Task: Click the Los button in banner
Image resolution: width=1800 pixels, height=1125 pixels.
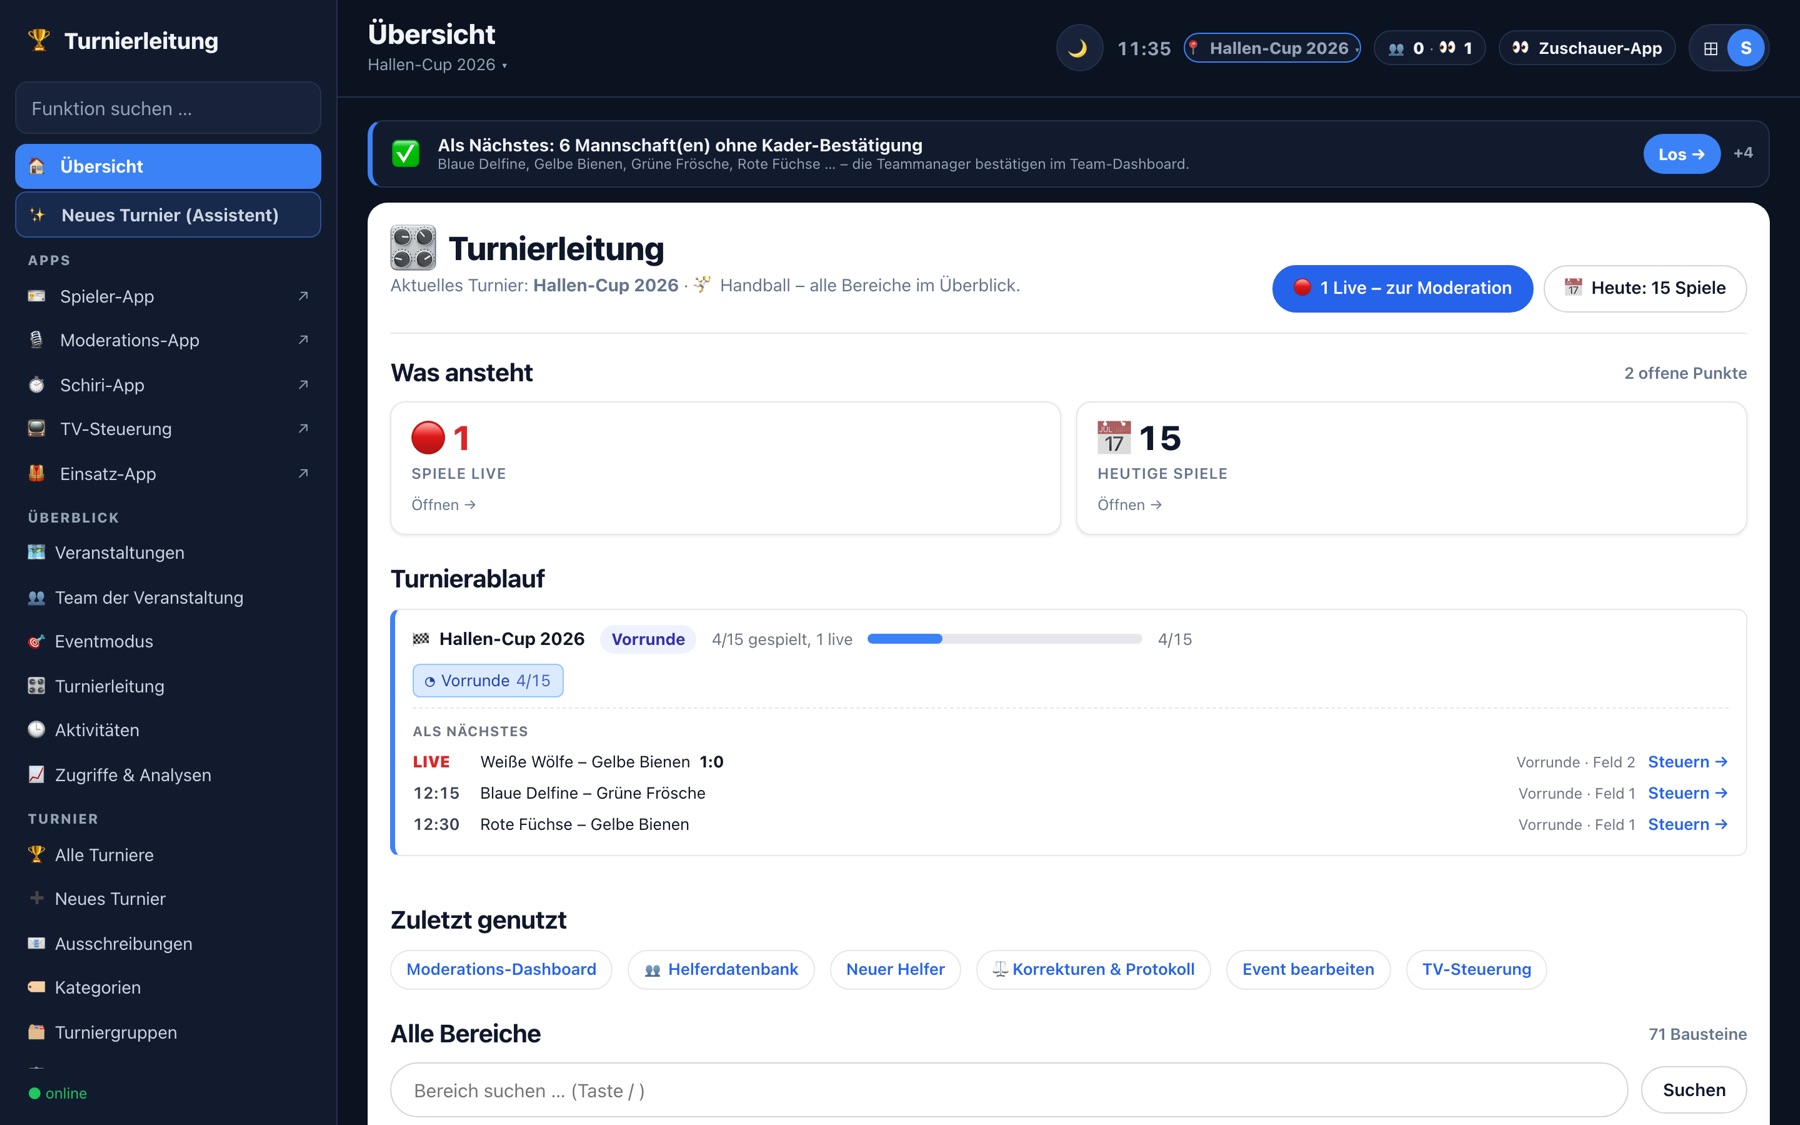Action: [1682, 154]
